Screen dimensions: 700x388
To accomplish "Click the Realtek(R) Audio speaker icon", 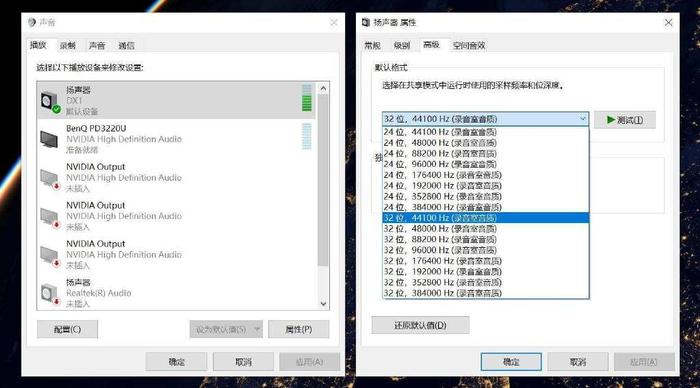I will pyautogui.click(x=50, y=294).
